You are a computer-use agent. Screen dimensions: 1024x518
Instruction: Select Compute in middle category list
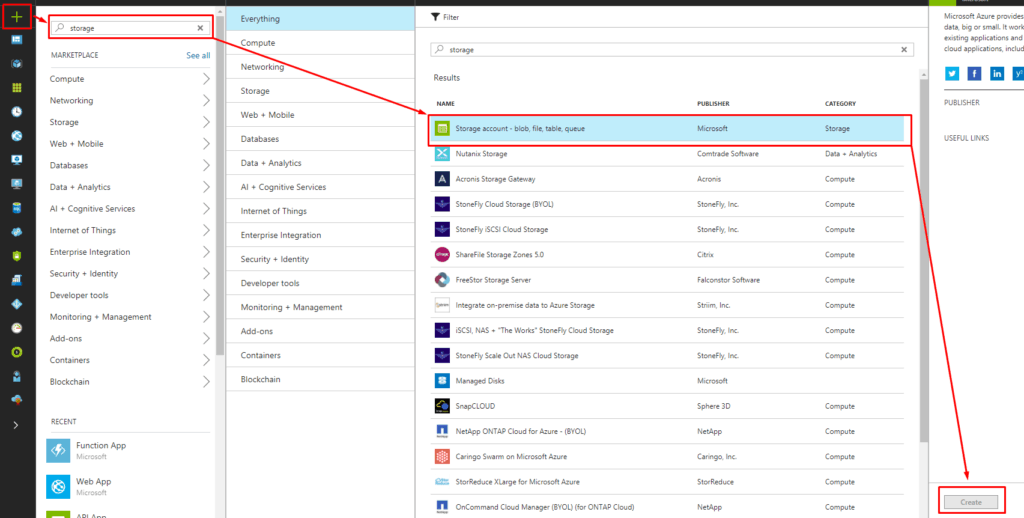point(320,43)
